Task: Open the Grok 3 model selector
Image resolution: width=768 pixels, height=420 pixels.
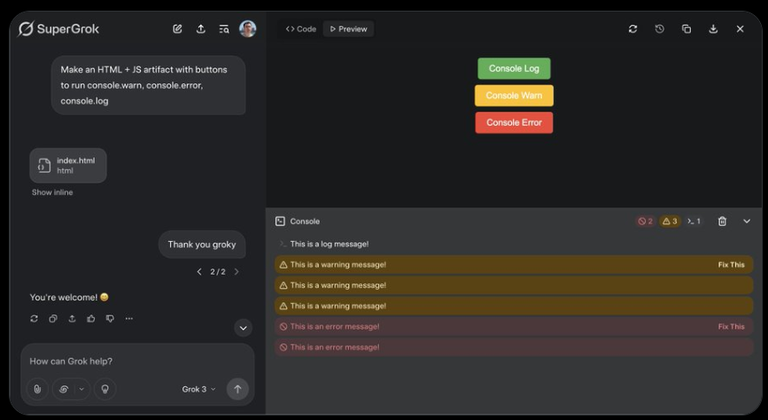Action: (198, 389)
